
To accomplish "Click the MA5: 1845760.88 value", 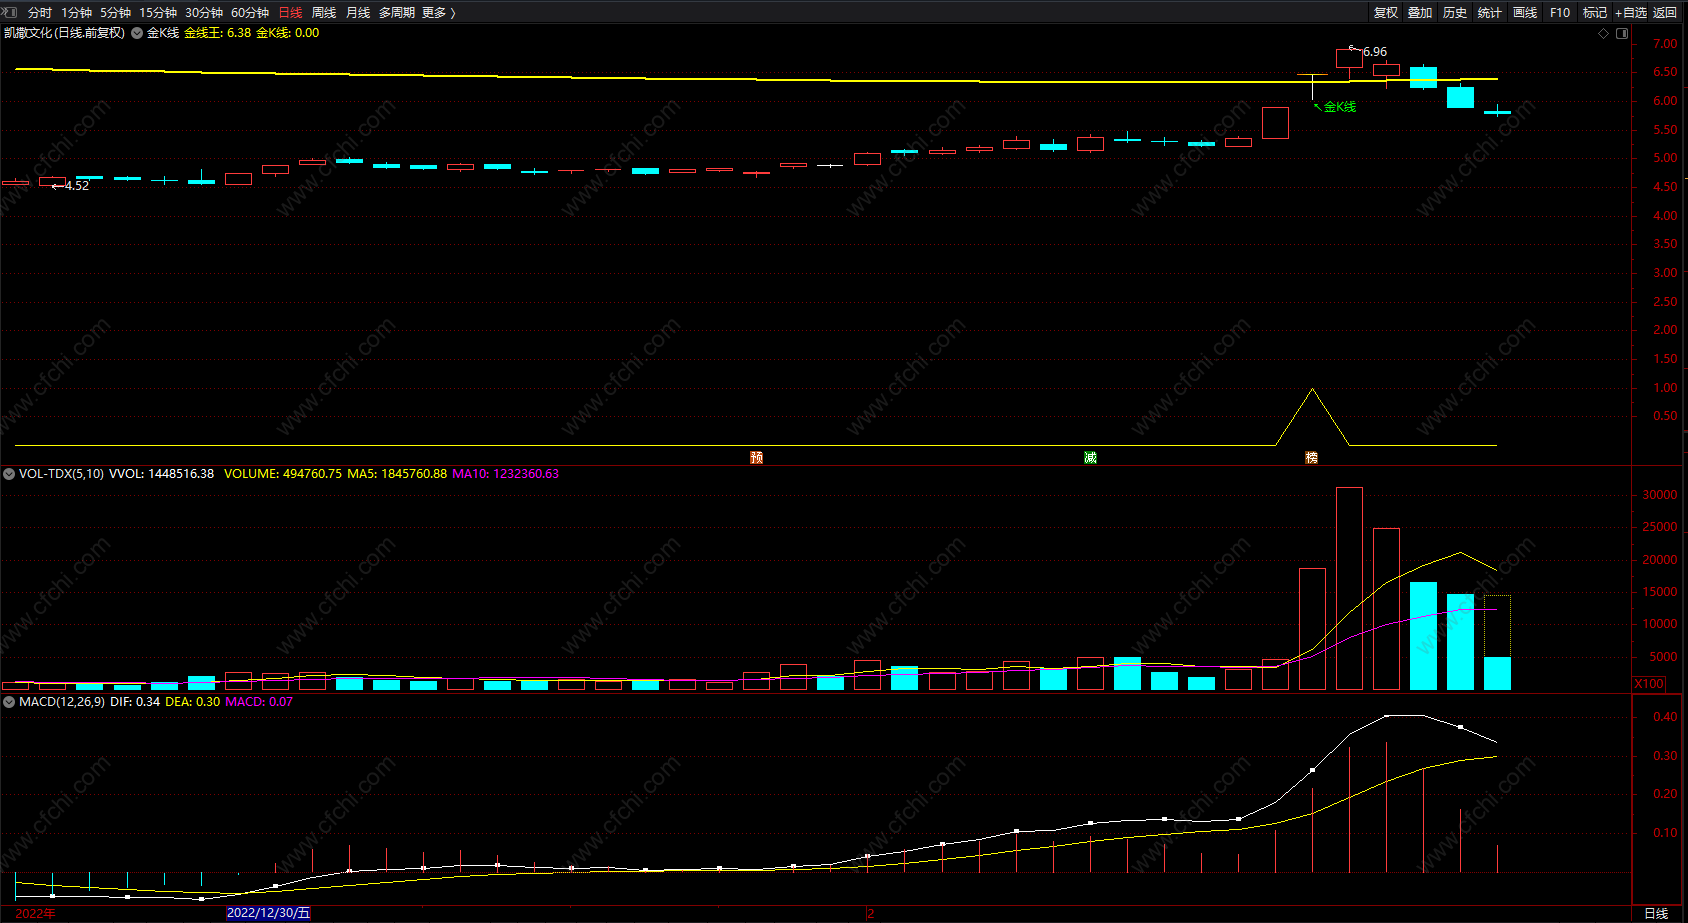I will click(x=397, y=474).
